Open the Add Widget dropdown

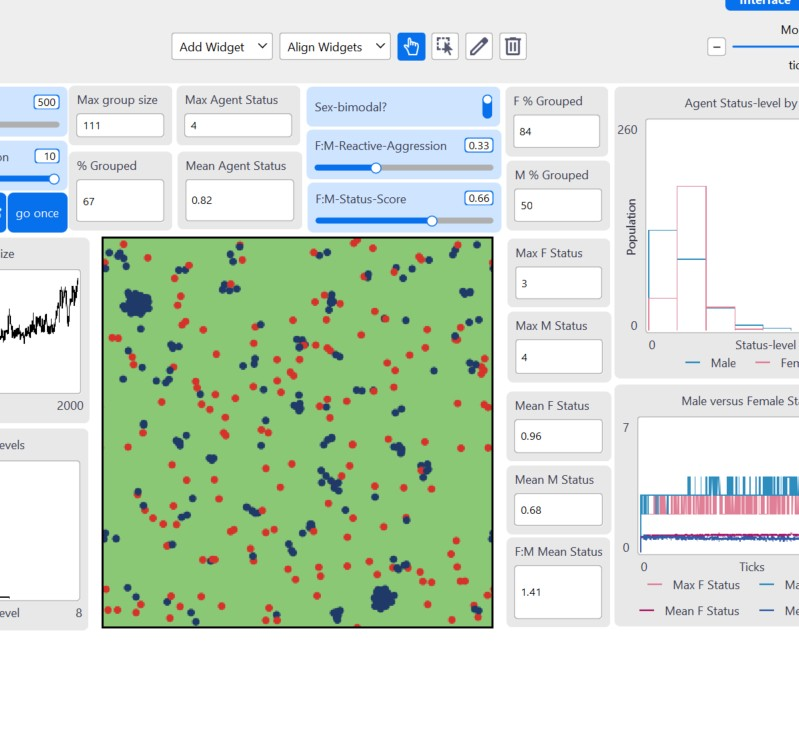222,47
